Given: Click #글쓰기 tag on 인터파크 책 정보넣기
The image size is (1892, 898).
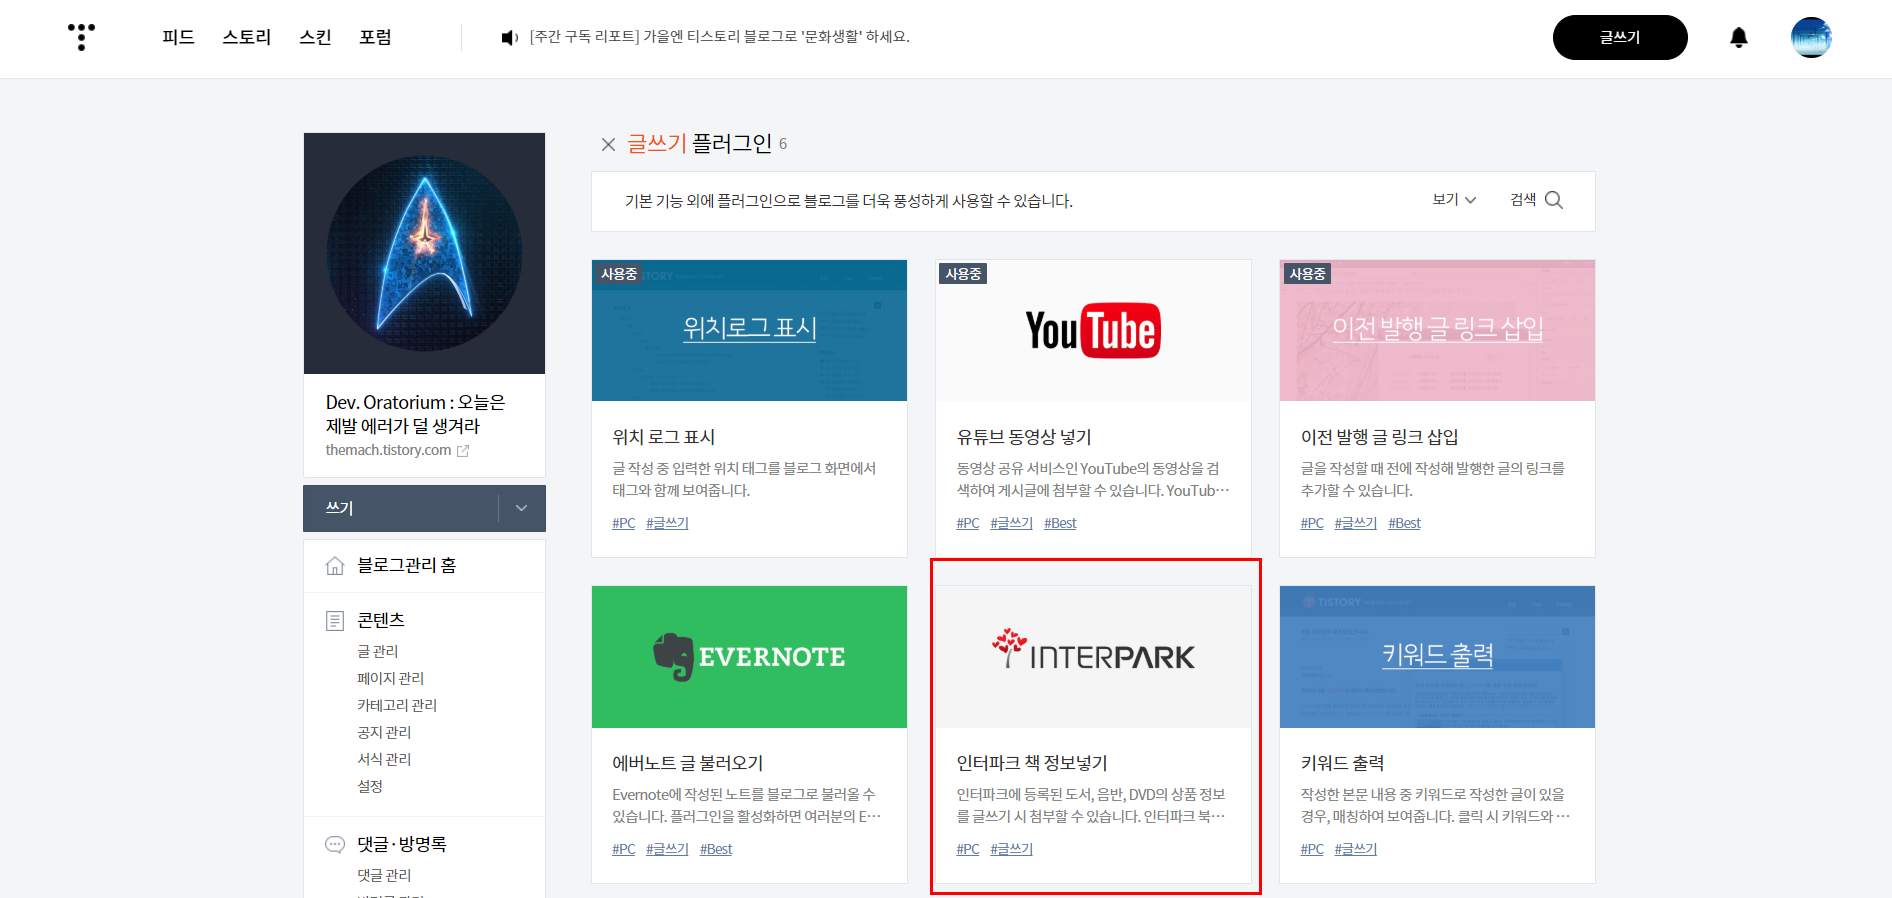Looking at the screenshot, I should click(x=1011, y=849).
